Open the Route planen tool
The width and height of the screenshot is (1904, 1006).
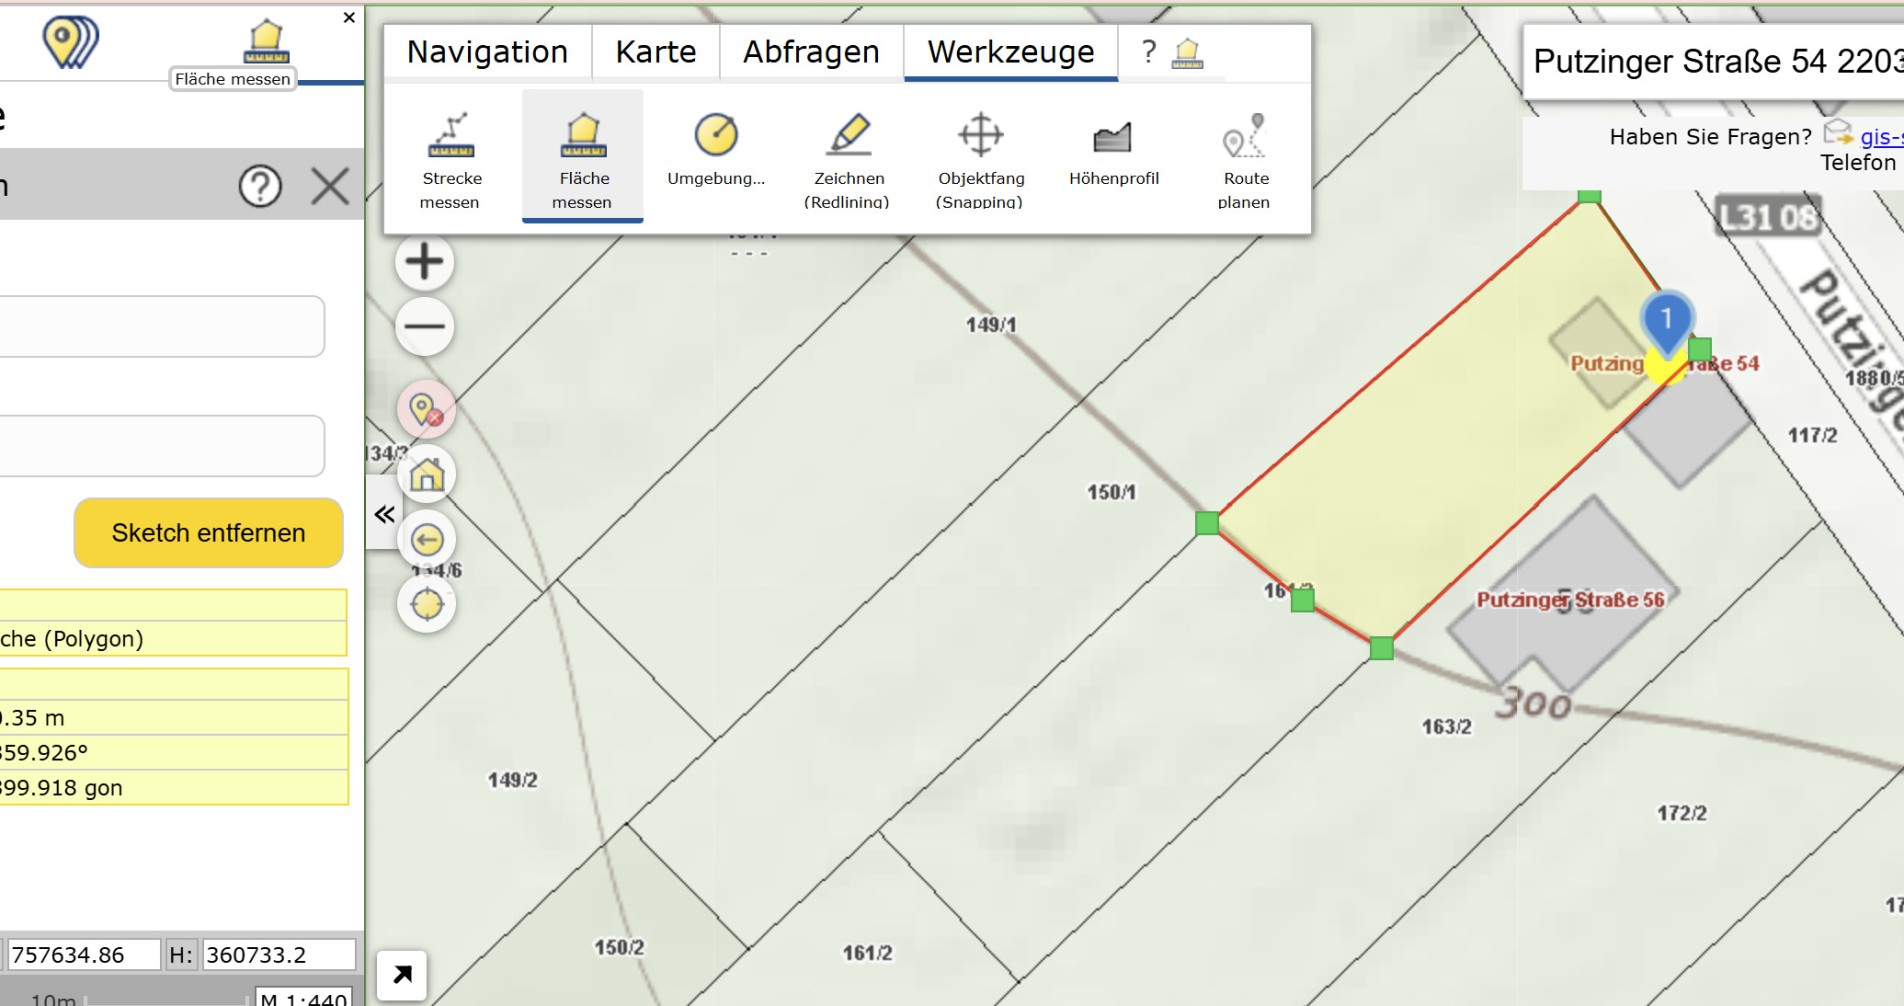(1245, 157)
